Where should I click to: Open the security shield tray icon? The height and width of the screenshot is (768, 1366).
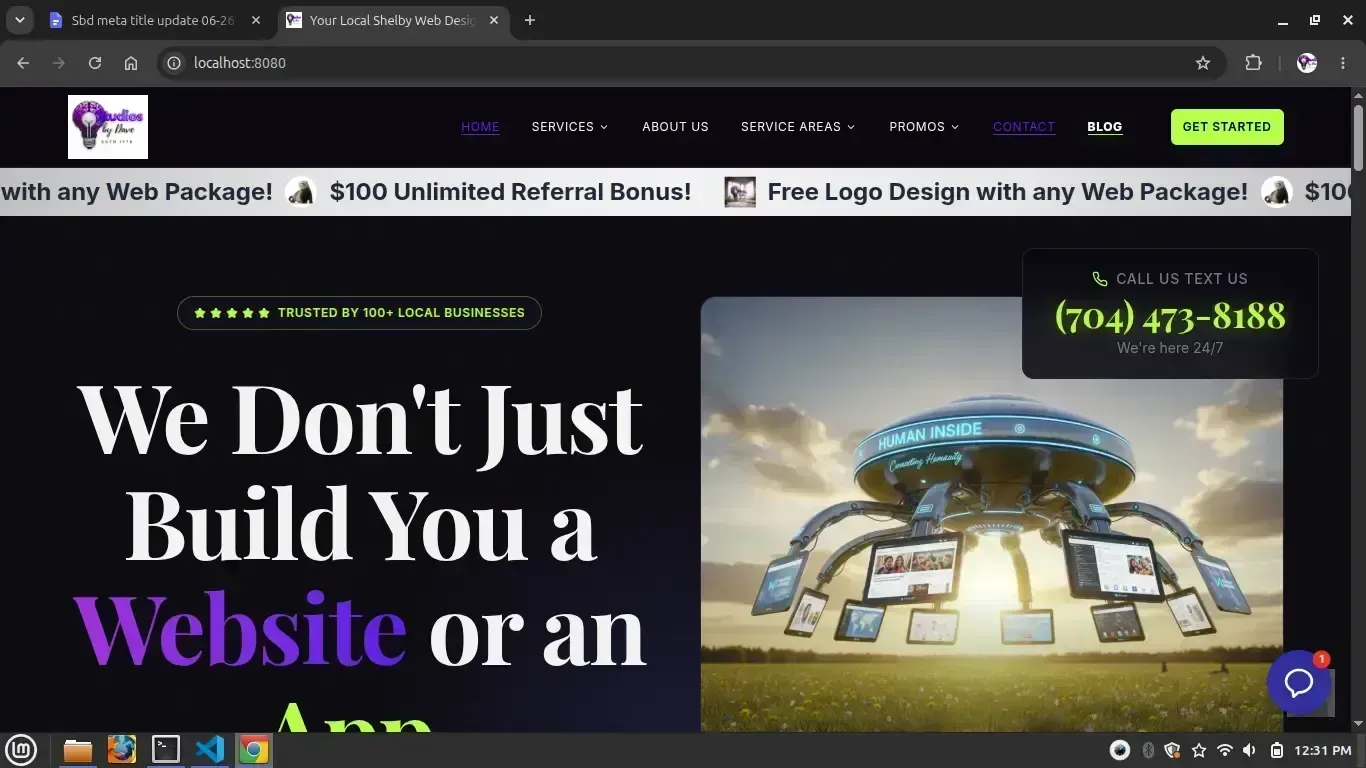[1172, 750]
